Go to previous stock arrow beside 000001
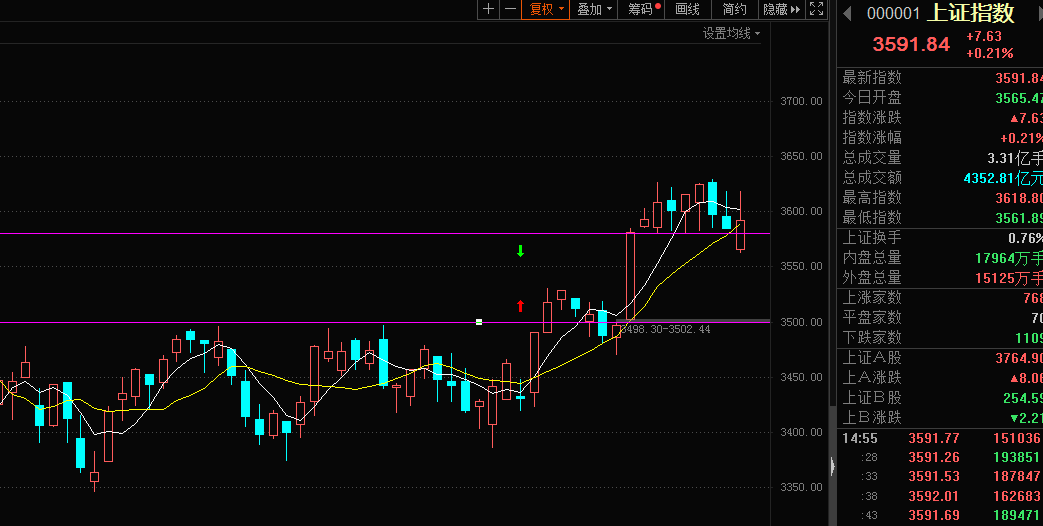Image resolution: width=1043 pixels, height=526 pixels. click(x=847, y=13)
